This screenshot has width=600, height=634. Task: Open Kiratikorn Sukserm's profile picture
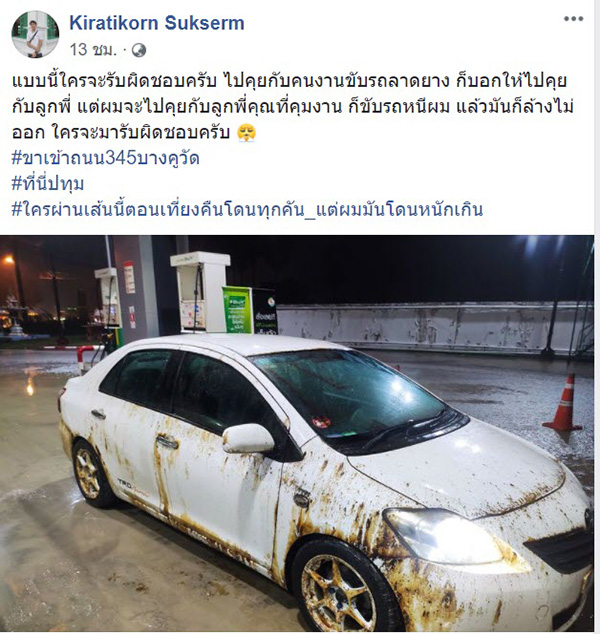point(35,34)
